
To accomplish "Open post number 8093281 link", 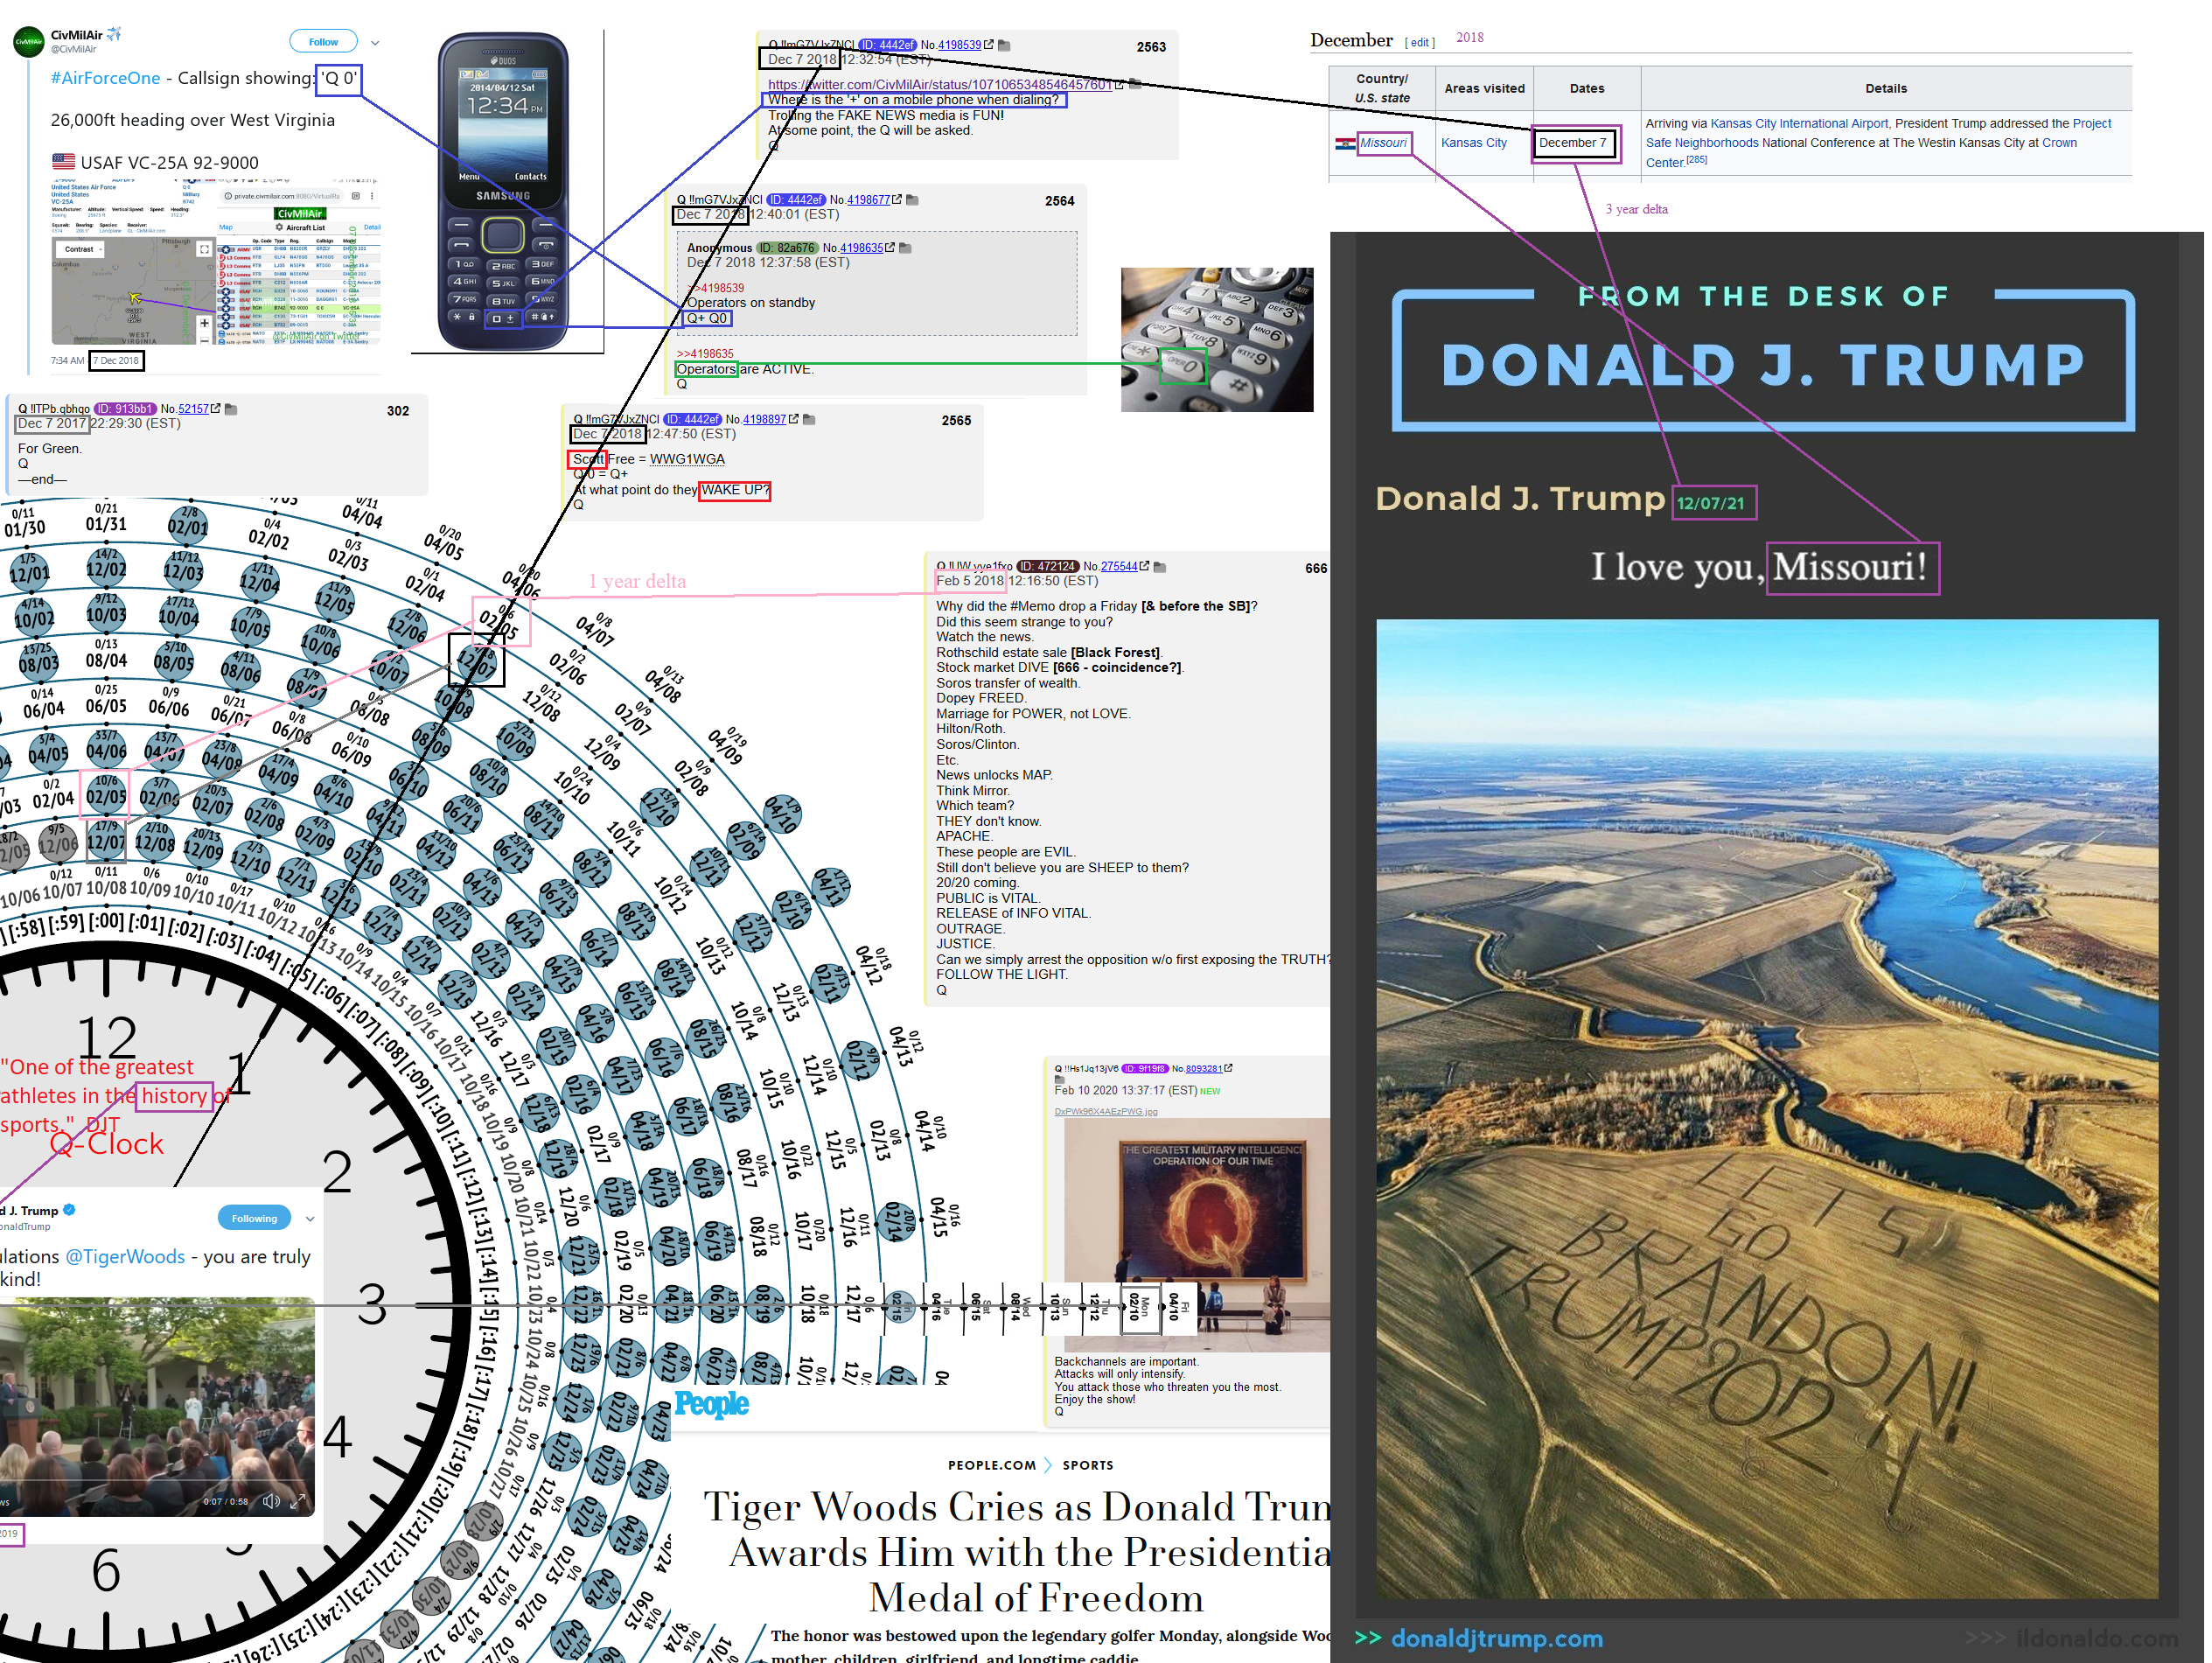I will [1204, 1069].
